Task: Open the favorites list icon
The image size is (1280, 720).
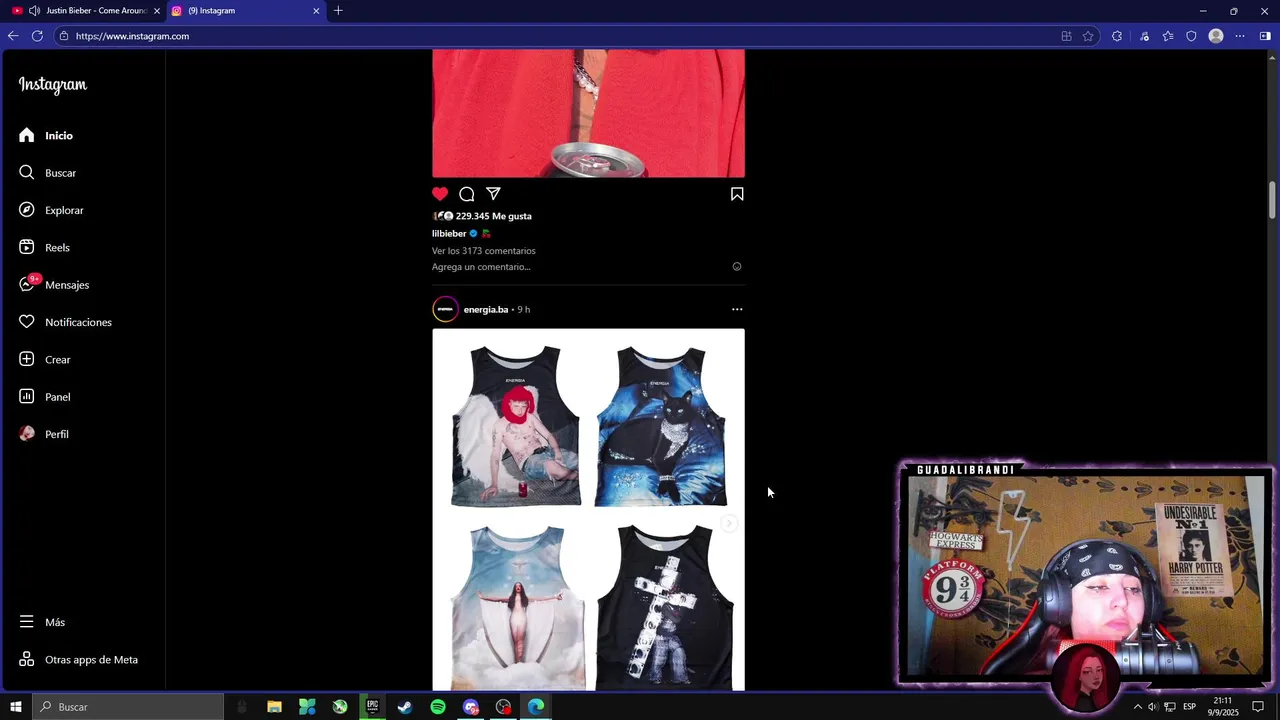Action: click(1168, 36)
